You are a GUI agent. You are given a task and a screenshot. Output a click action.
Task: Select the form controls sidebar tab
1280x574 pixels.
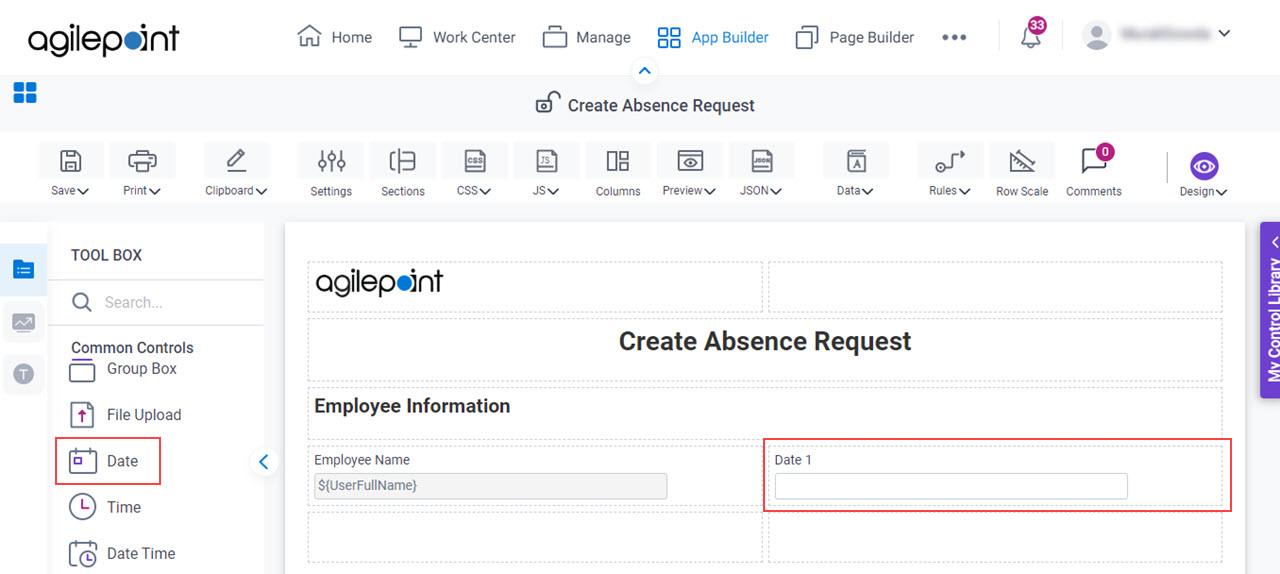point(24,269)
